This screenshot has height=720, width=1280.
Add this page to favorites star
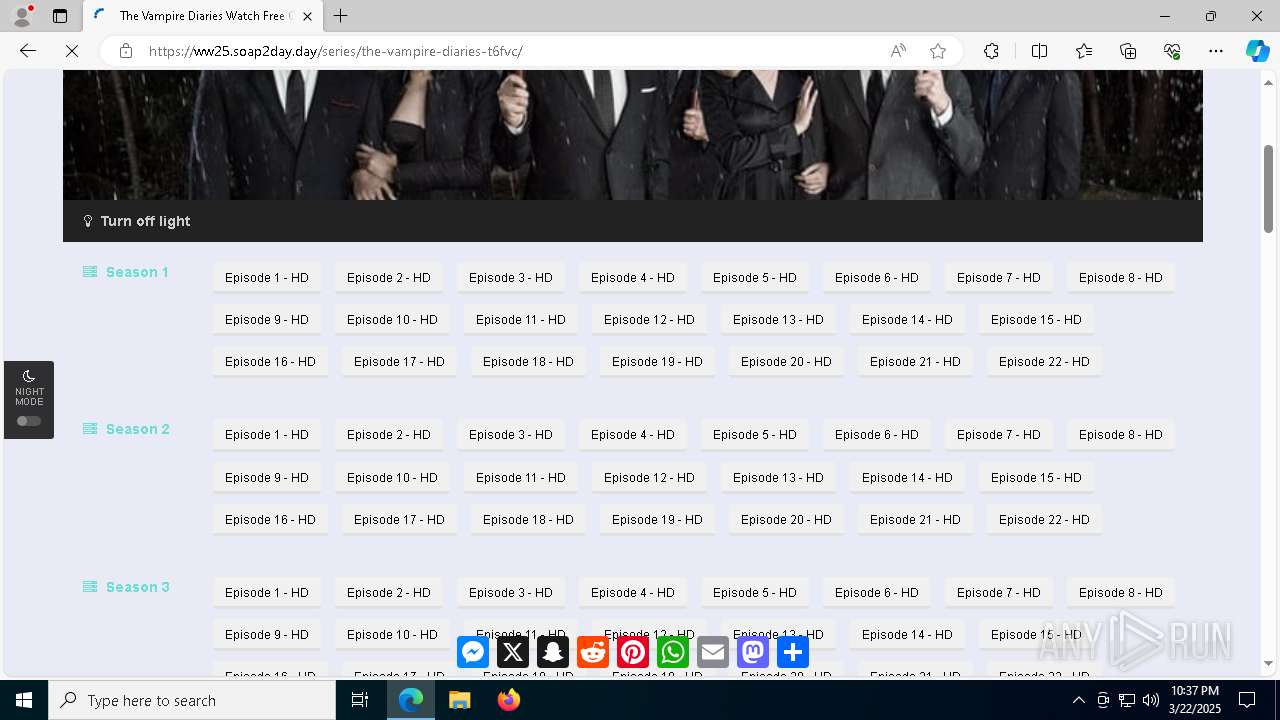(x=938, y=51)
